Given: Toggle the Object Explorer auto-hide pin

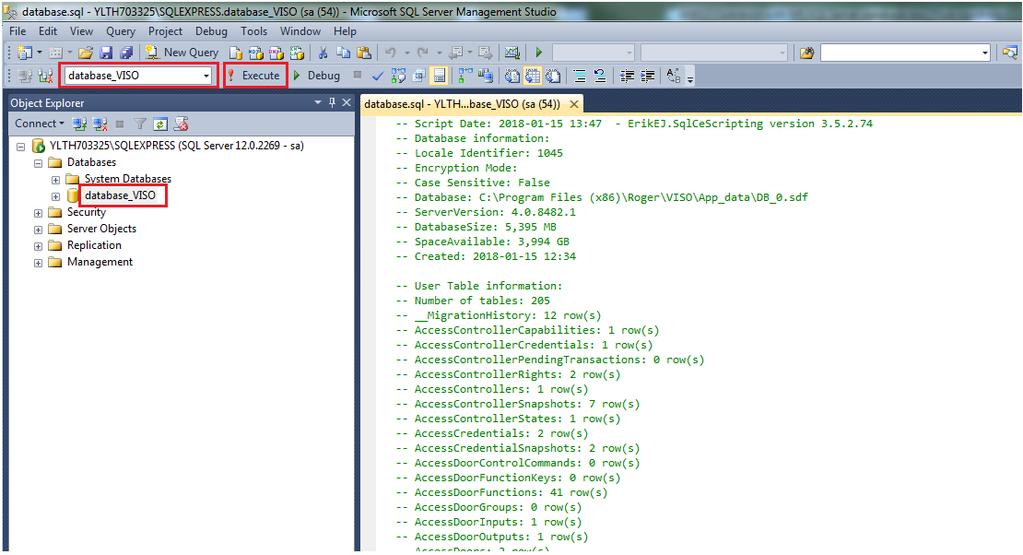Looking at the screenshot, I should point(332,102).
